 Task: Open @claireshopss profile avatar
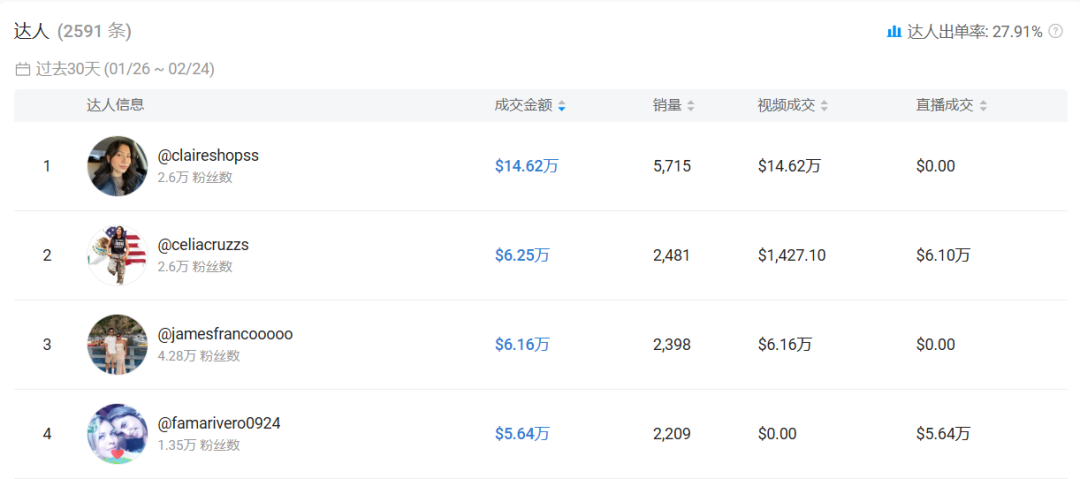[117, 166]
